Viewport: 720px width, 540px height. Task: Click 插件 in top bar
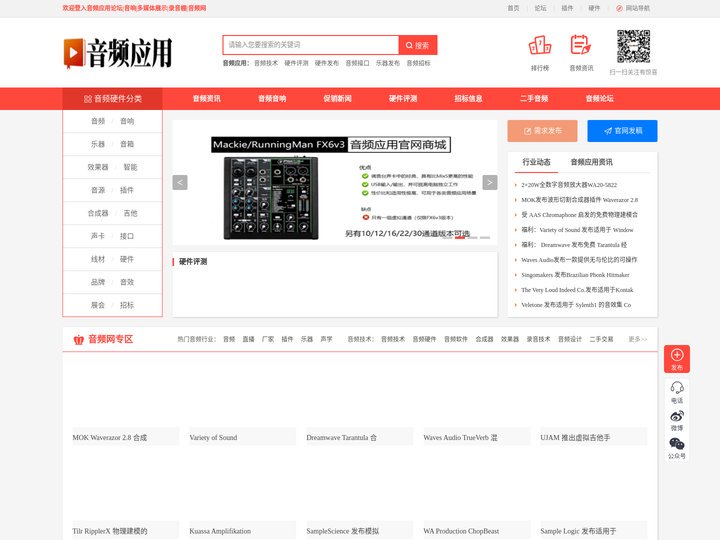(567, 8)
